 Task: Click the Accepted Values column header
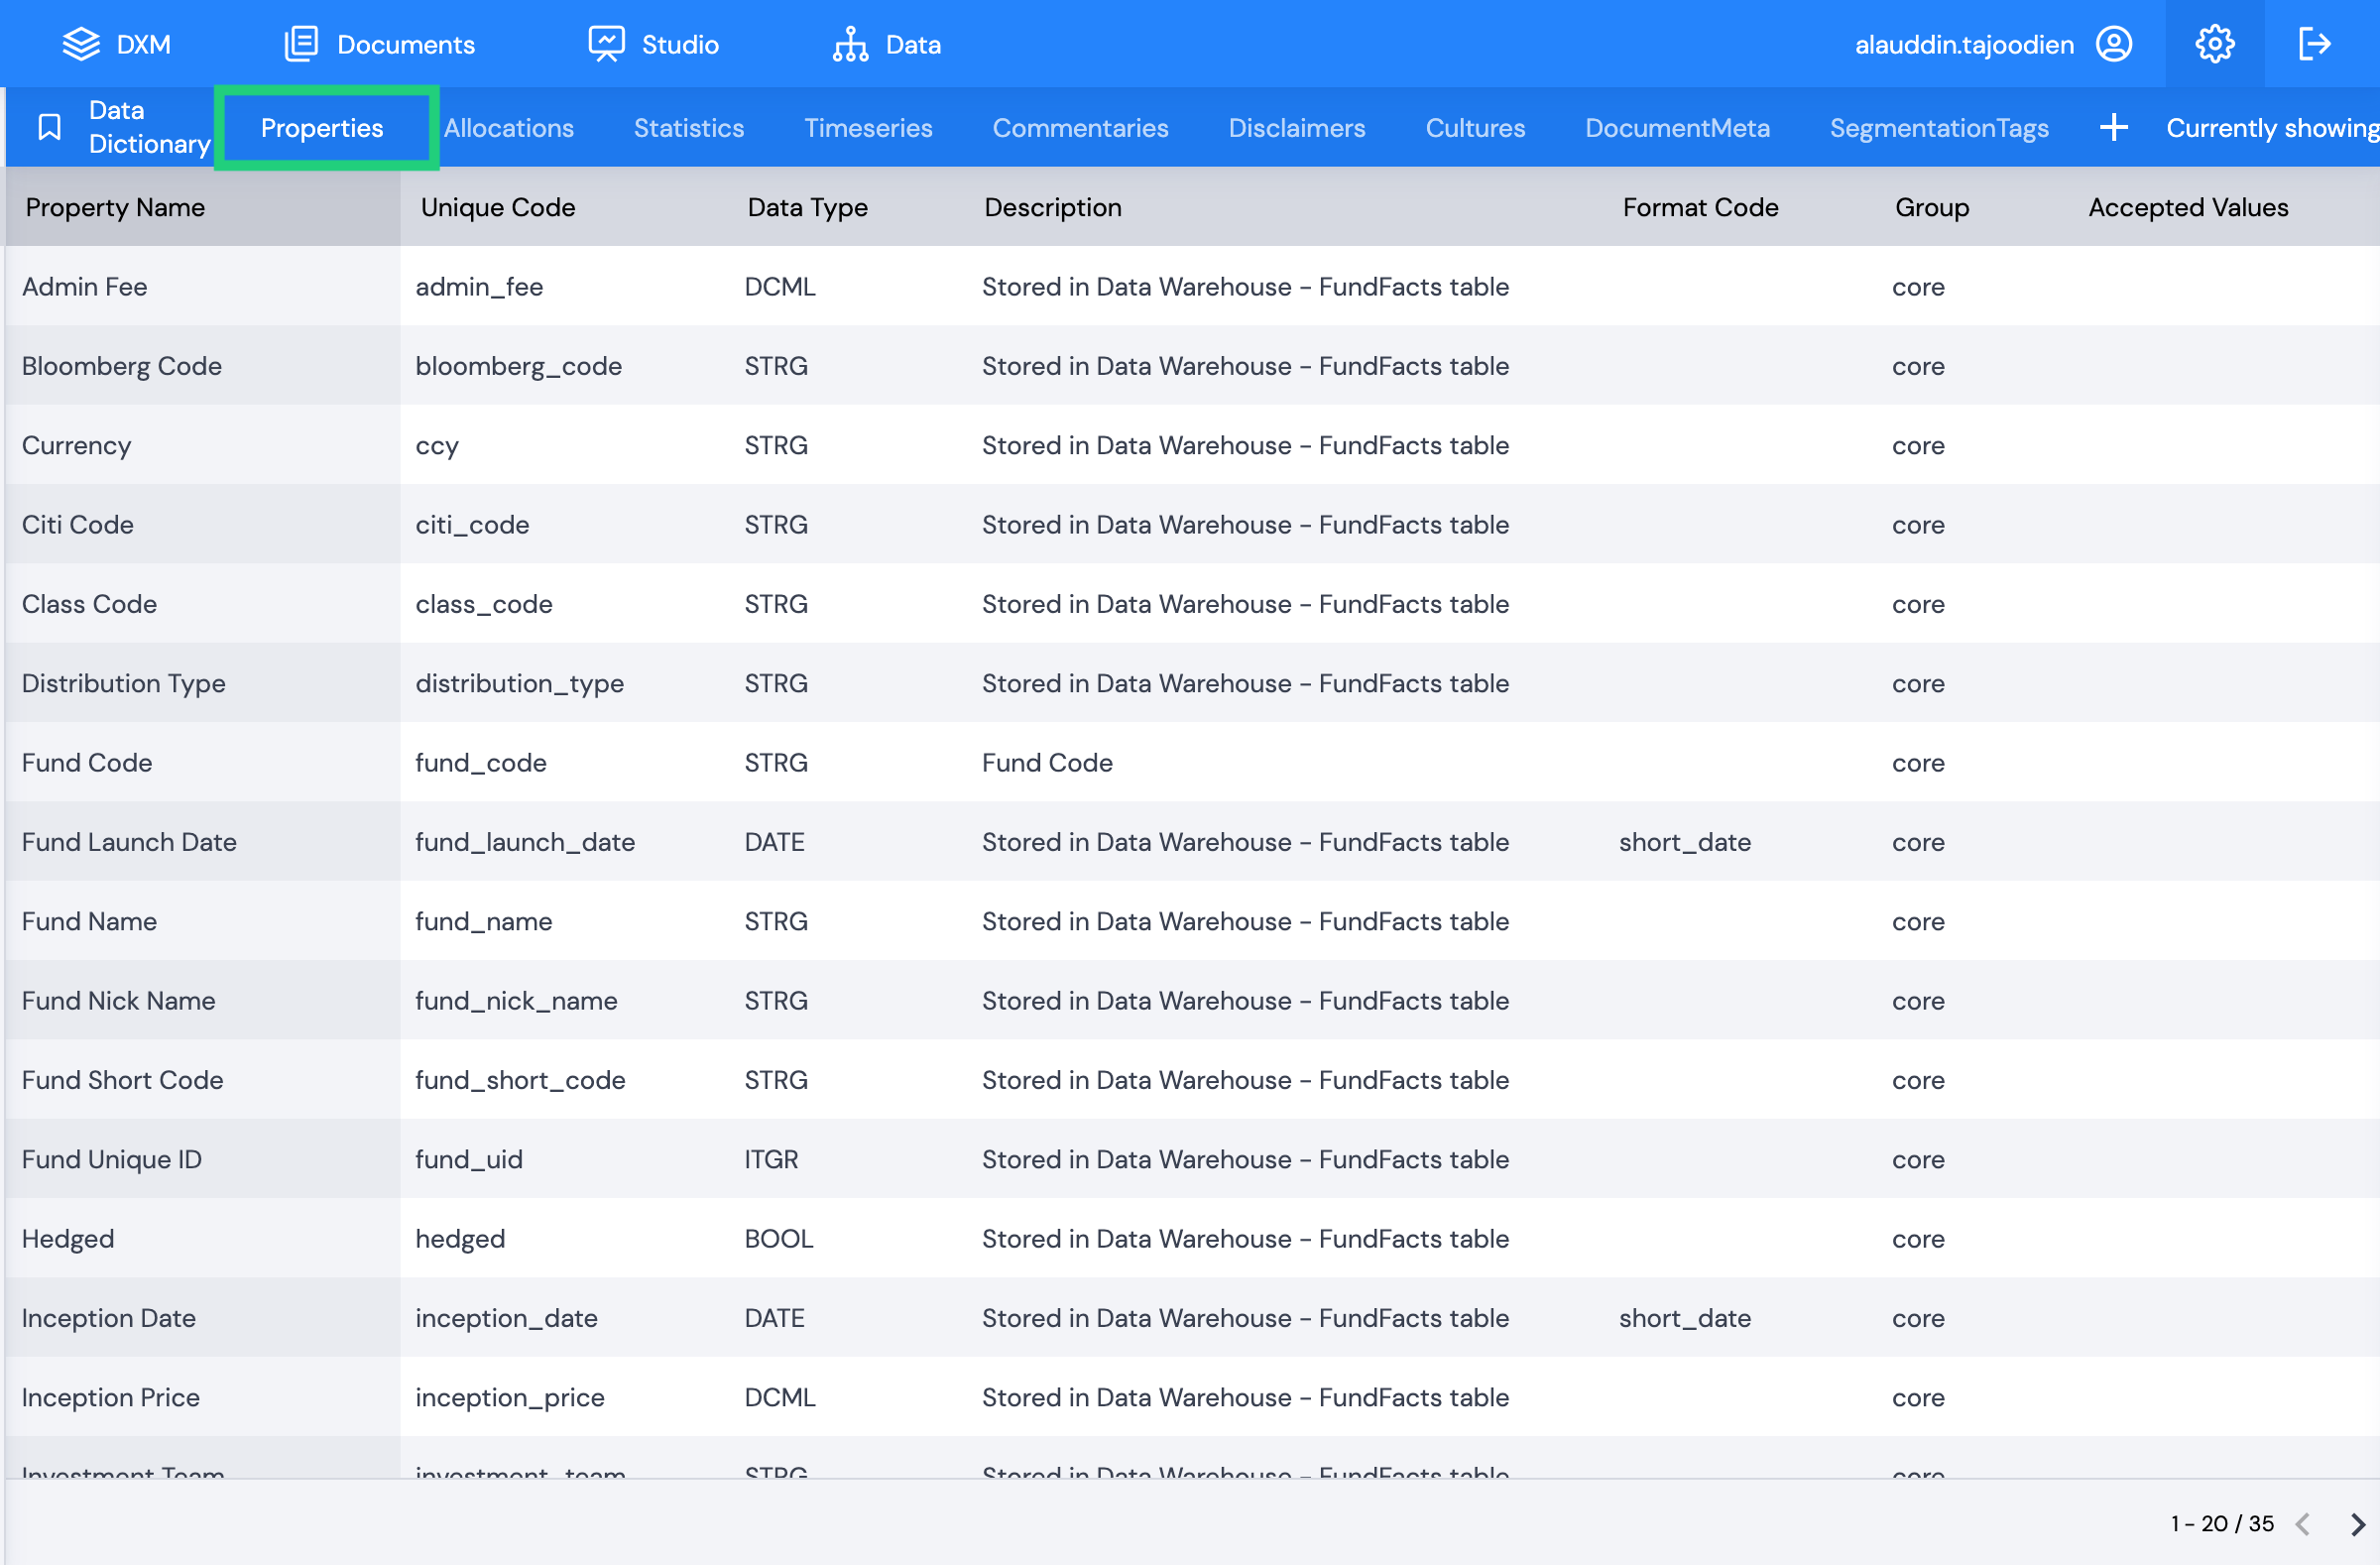point(2188,207)
